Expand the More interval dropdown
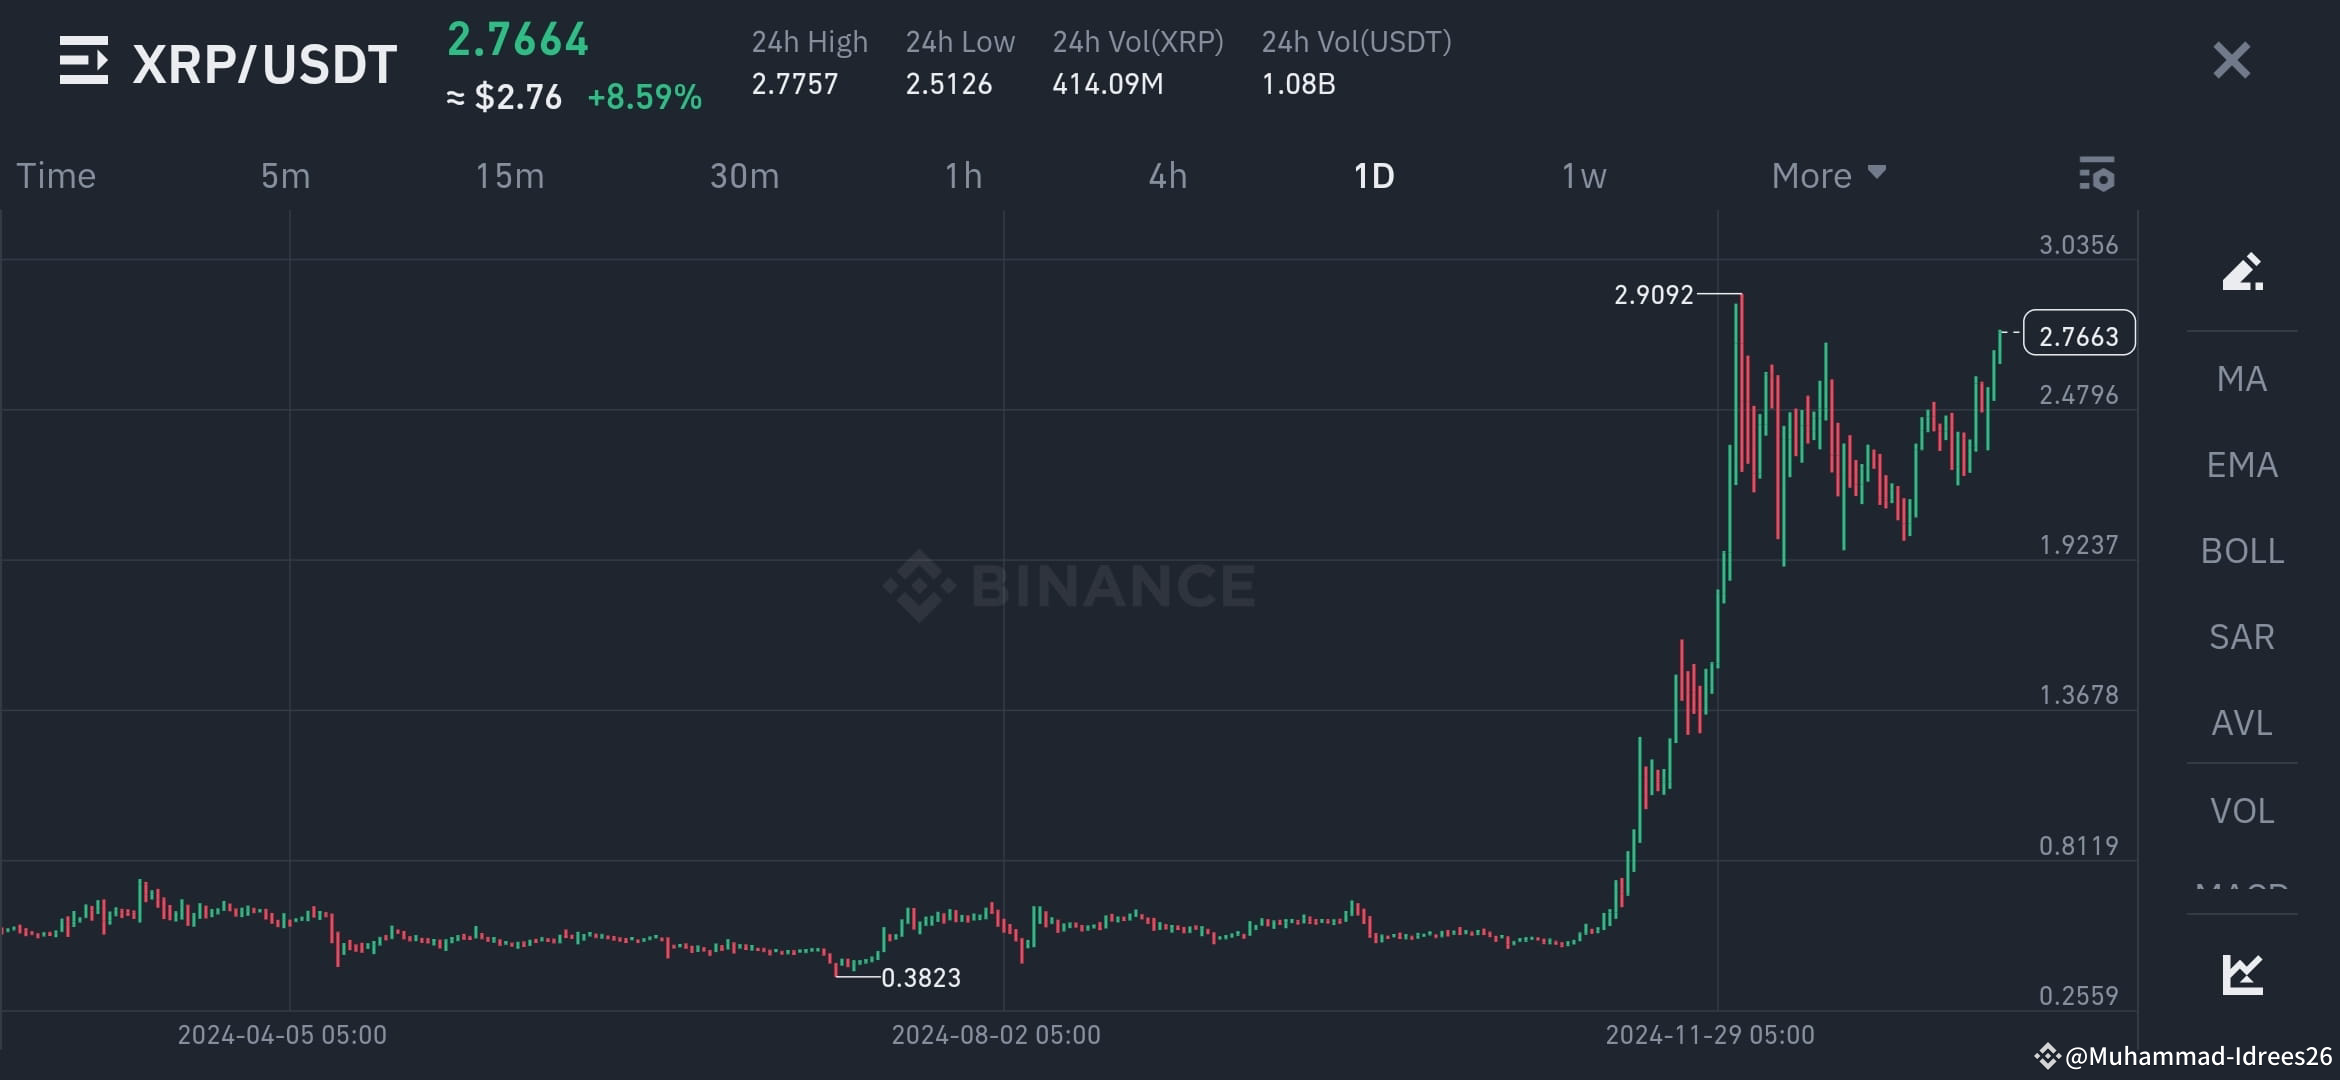Image resolution: width=2340 pixels, height=1080 pixels. point(1828,174)
